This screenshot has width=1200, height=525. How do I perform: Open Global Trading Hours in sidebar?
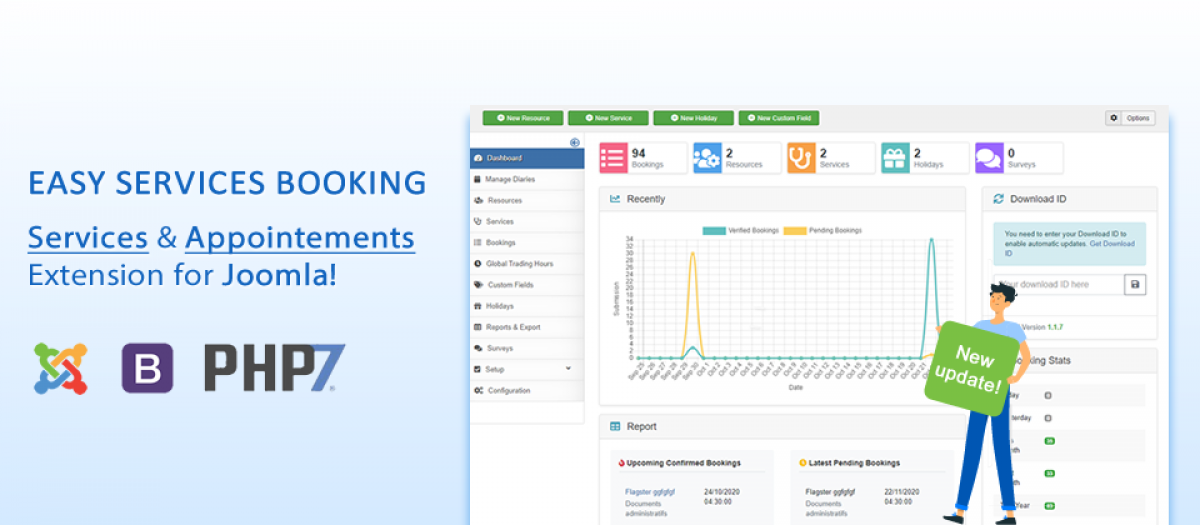[x=527, y=263]
